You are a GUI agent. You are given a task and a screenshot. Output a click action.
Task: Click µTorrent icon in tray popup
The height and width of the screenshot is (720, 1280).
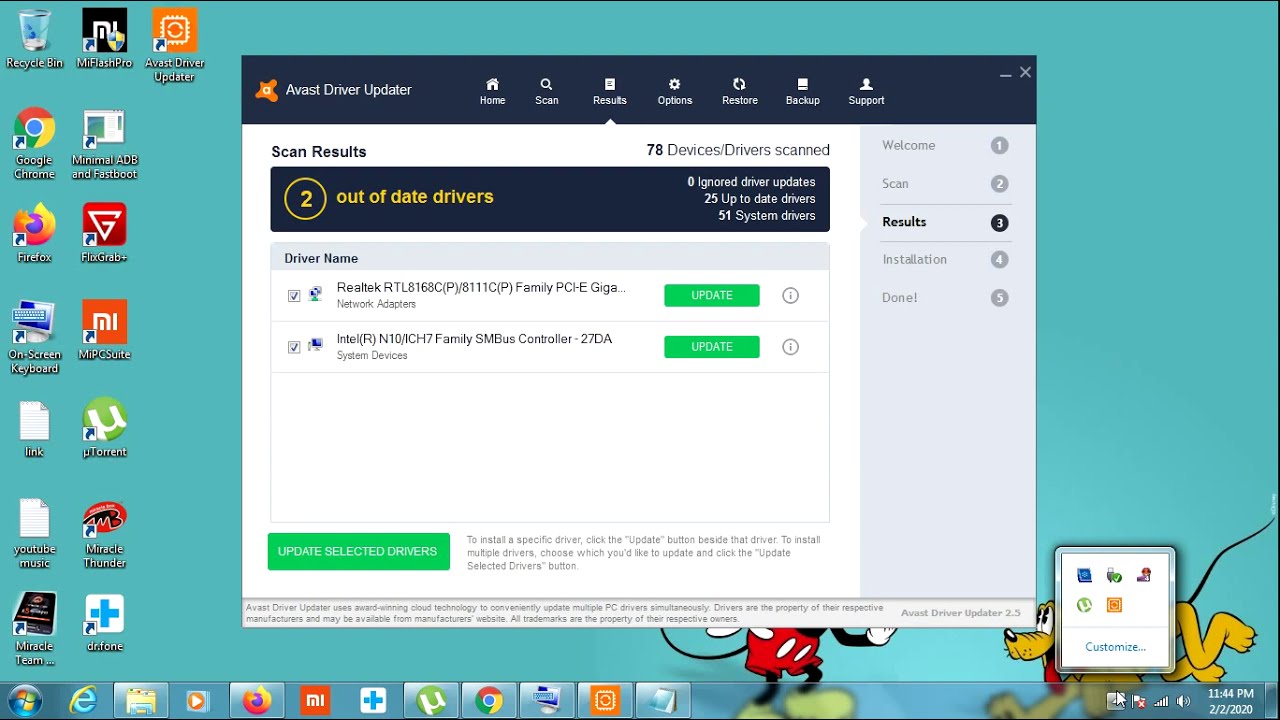tap(1084, 605)
